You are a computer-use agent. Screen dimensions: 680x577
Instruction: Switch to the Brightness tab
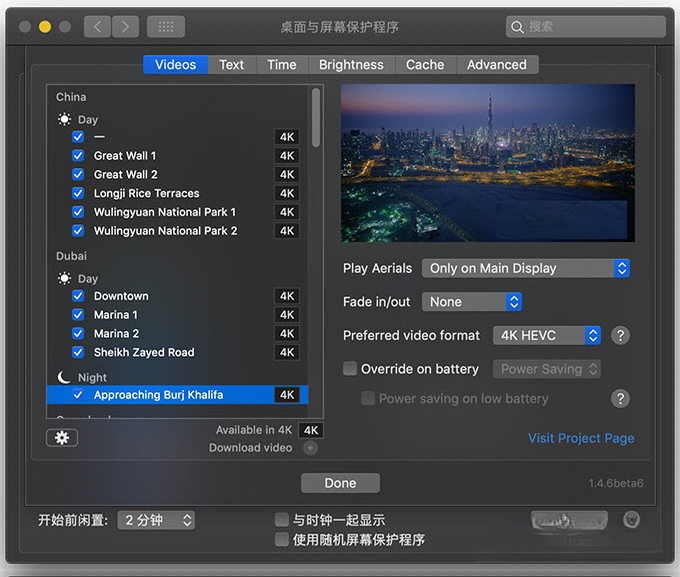tap(351, 65)
